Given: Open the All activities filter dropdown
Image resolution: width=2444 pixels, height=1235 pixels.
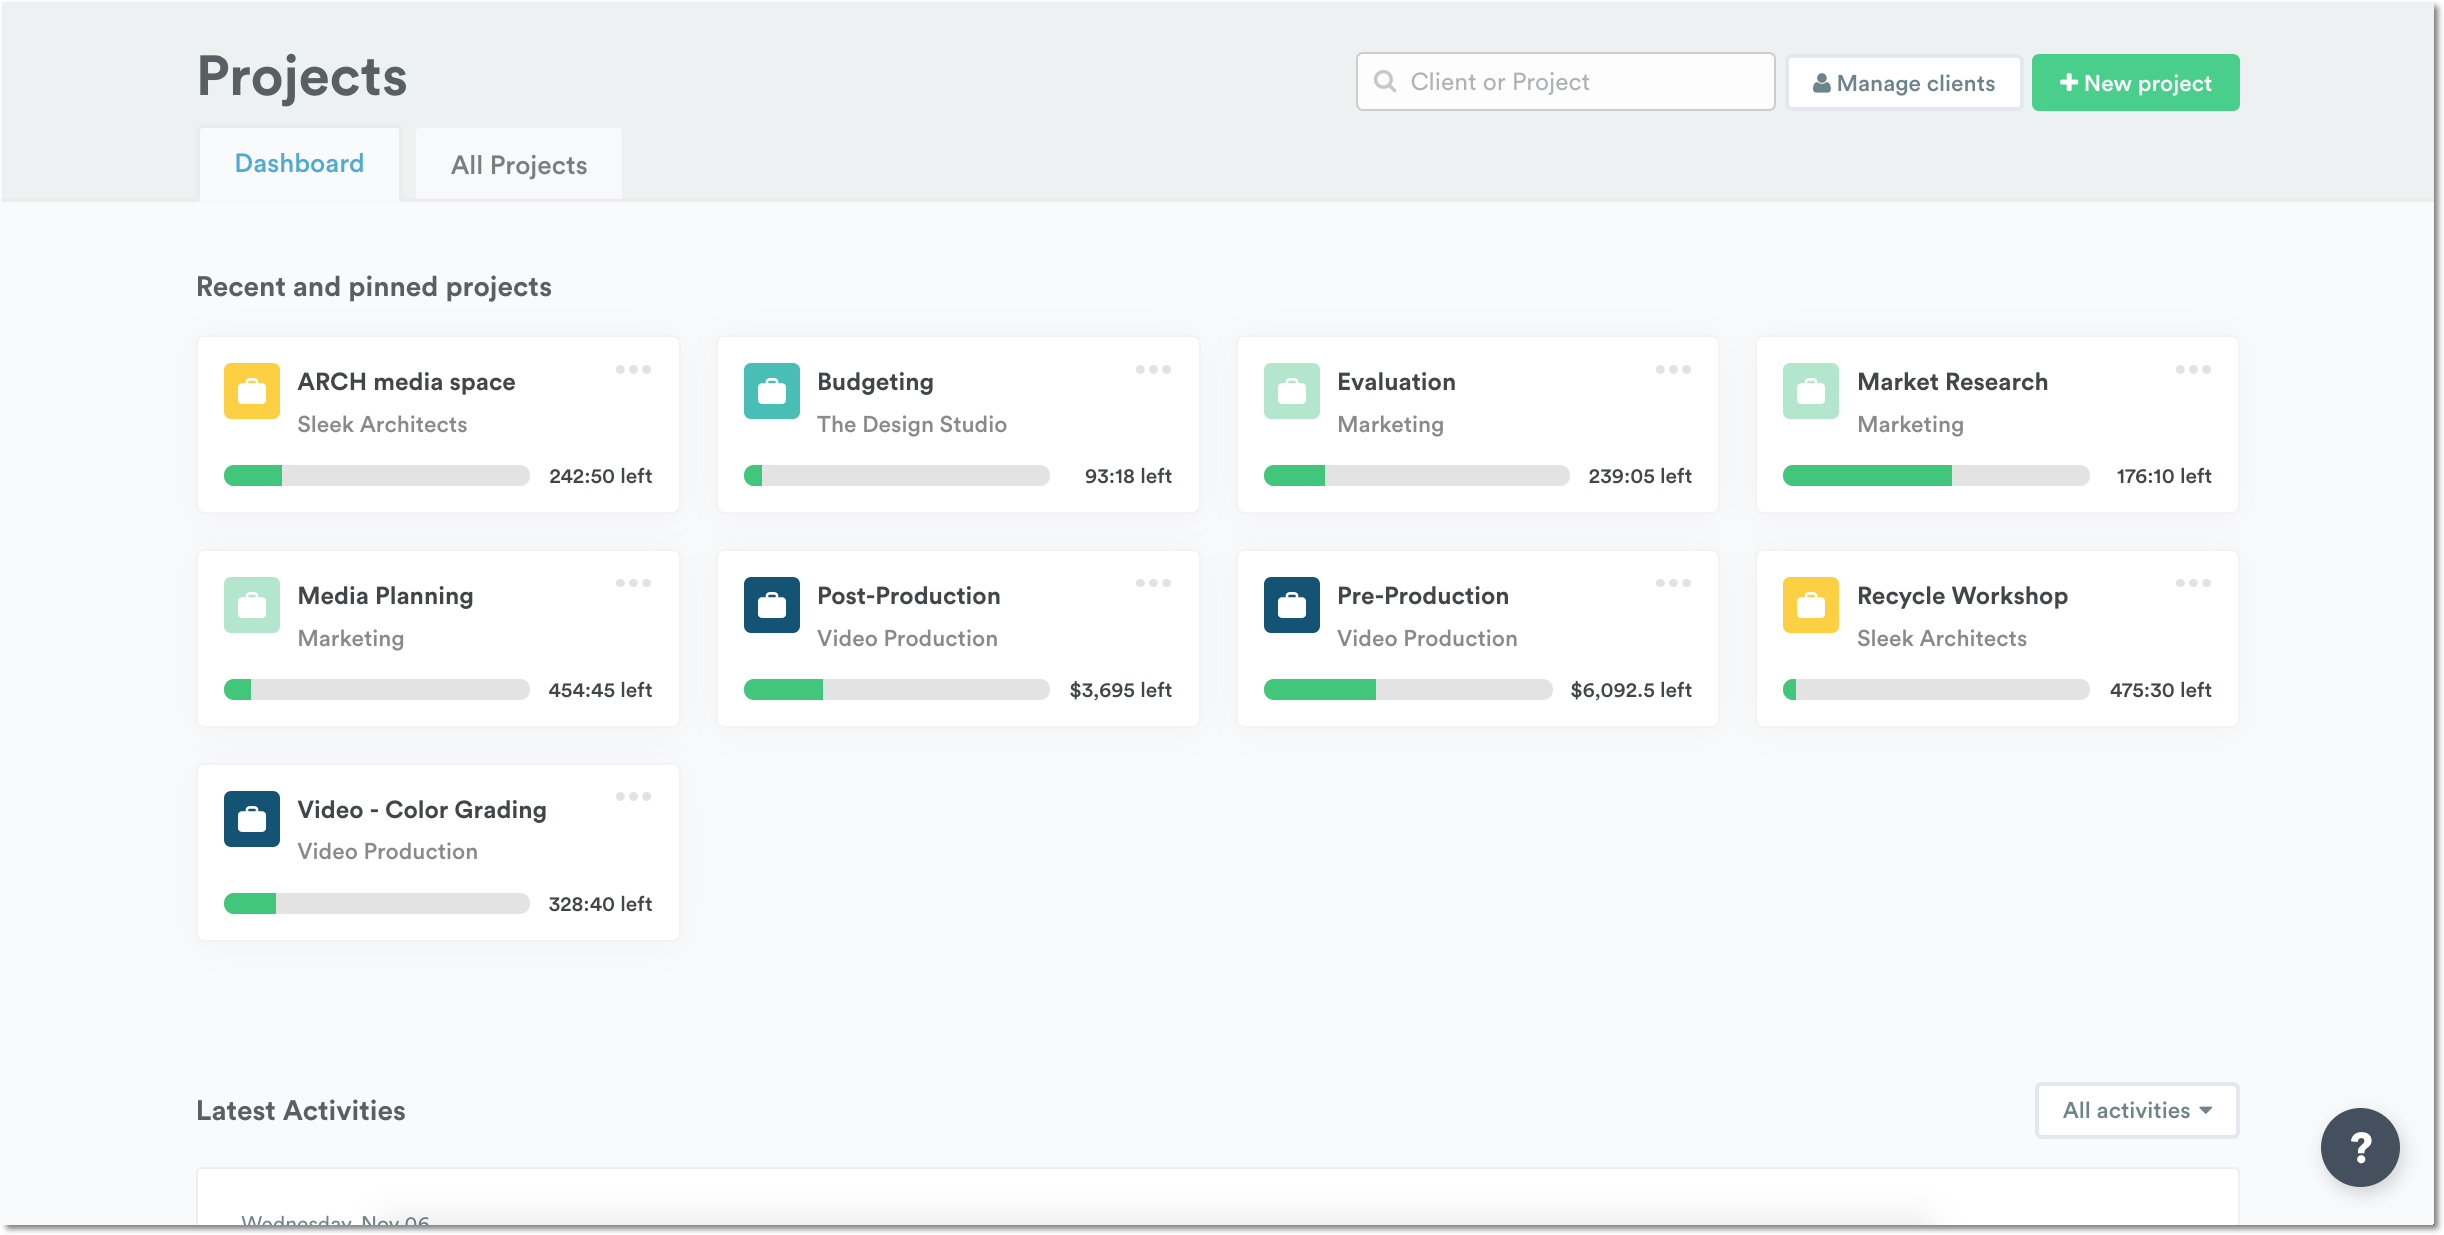Looking at the screenshot, I should tap(2136, 1110).
